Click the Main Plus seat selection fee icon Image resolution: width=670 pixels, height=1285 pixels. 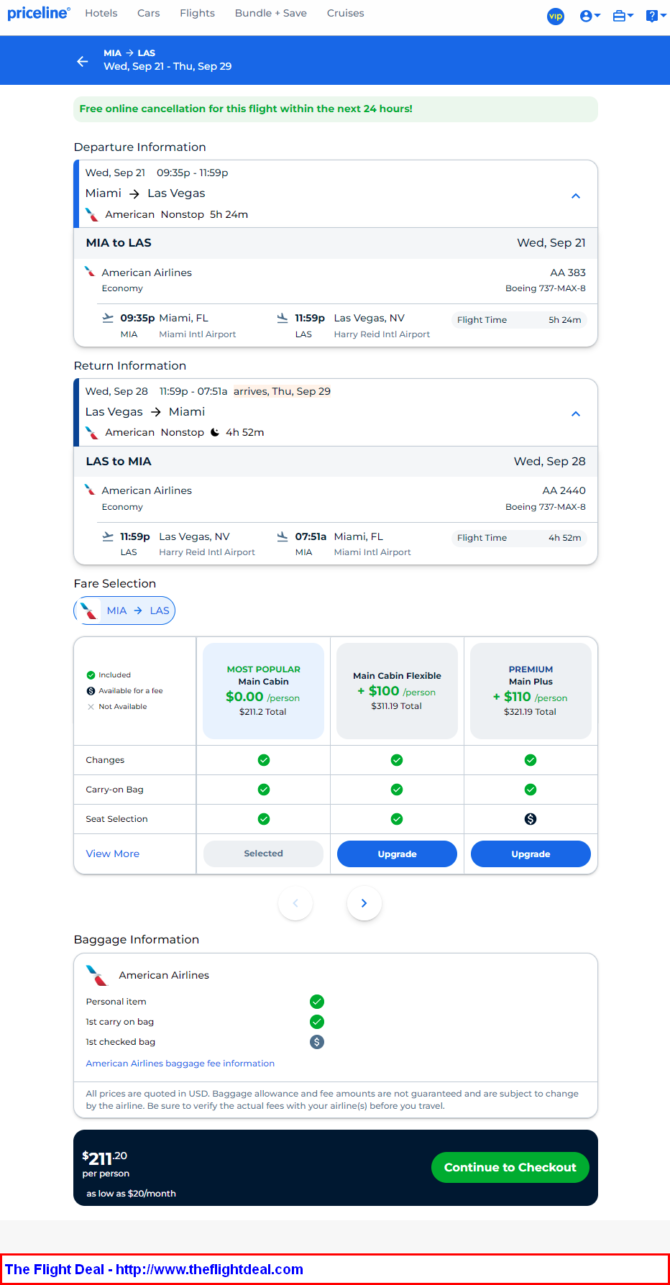coord(530,819)
